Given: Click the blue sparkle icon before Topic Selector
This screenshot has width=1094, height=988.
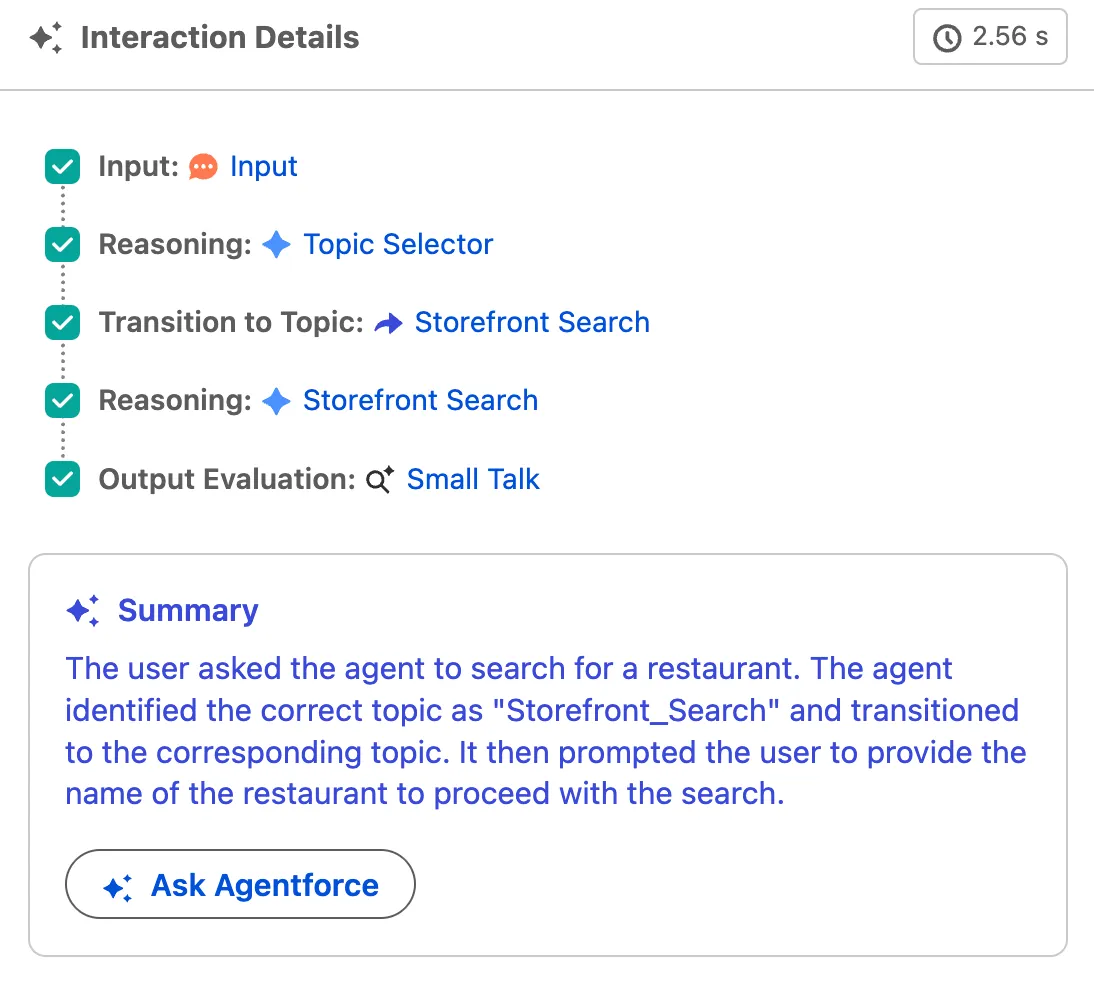Looking at the screenshot, I should point(276,245).
